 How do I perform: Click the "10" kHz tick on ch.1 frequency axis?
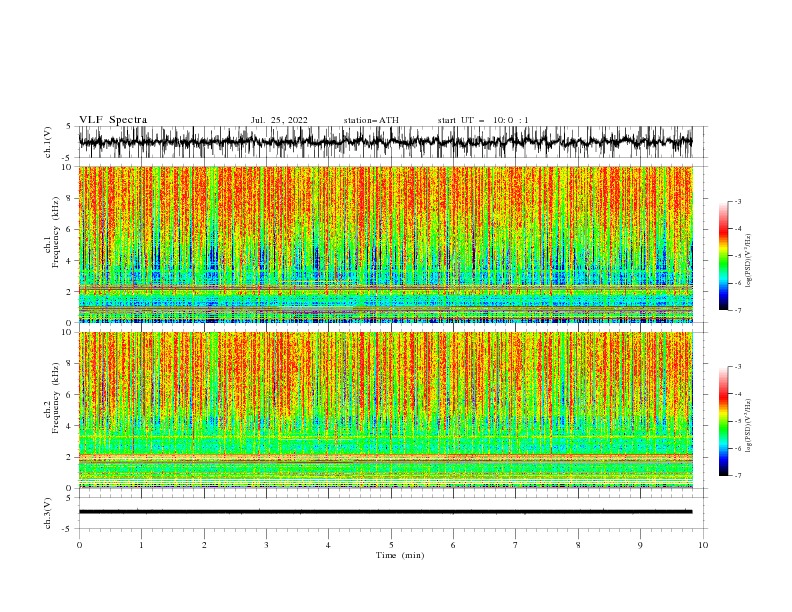[67, 167]
